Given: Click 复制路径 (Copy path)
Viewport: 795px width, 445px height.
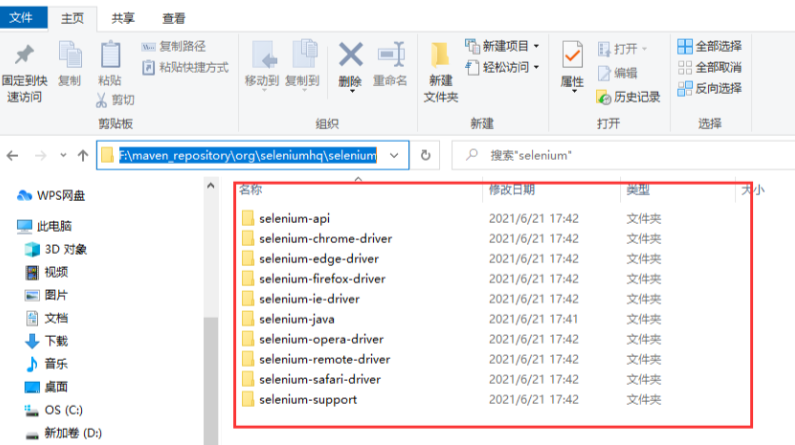Looking at the screenshot, I should 174,47.
